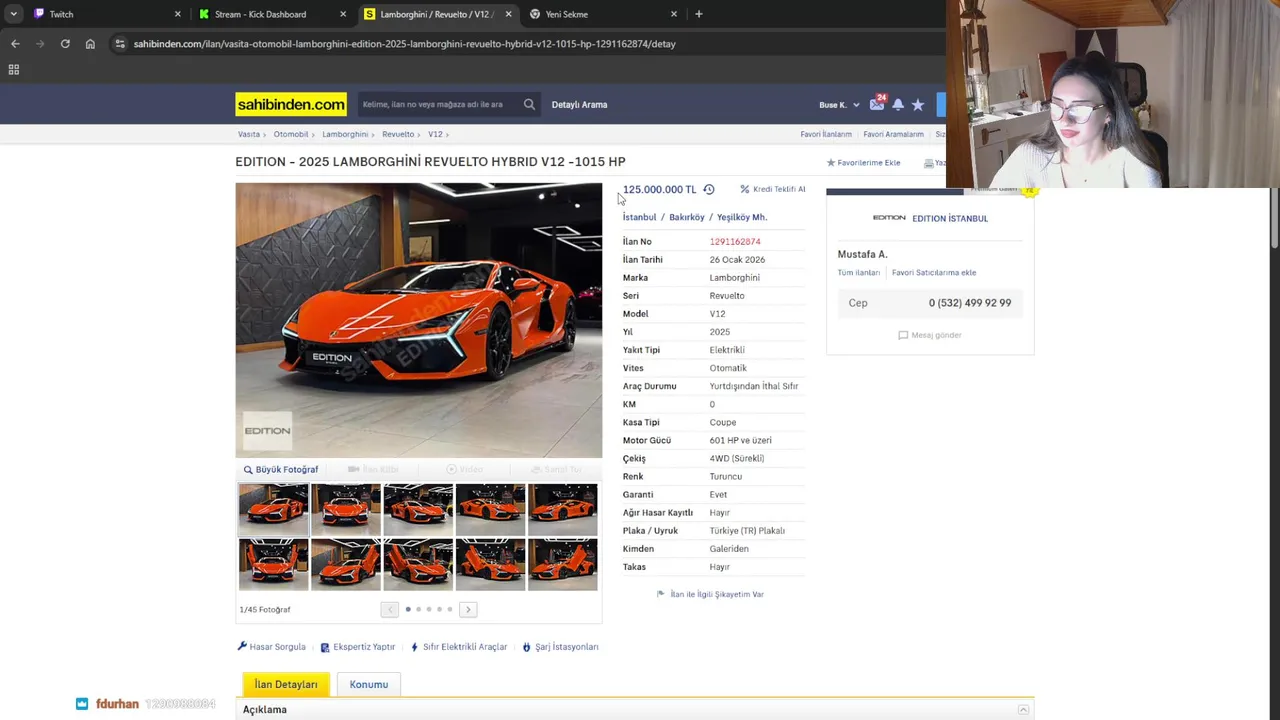Open the apps grid icon in bookmarks bar
The image size is (1280, 720).
tap(14, 70)
